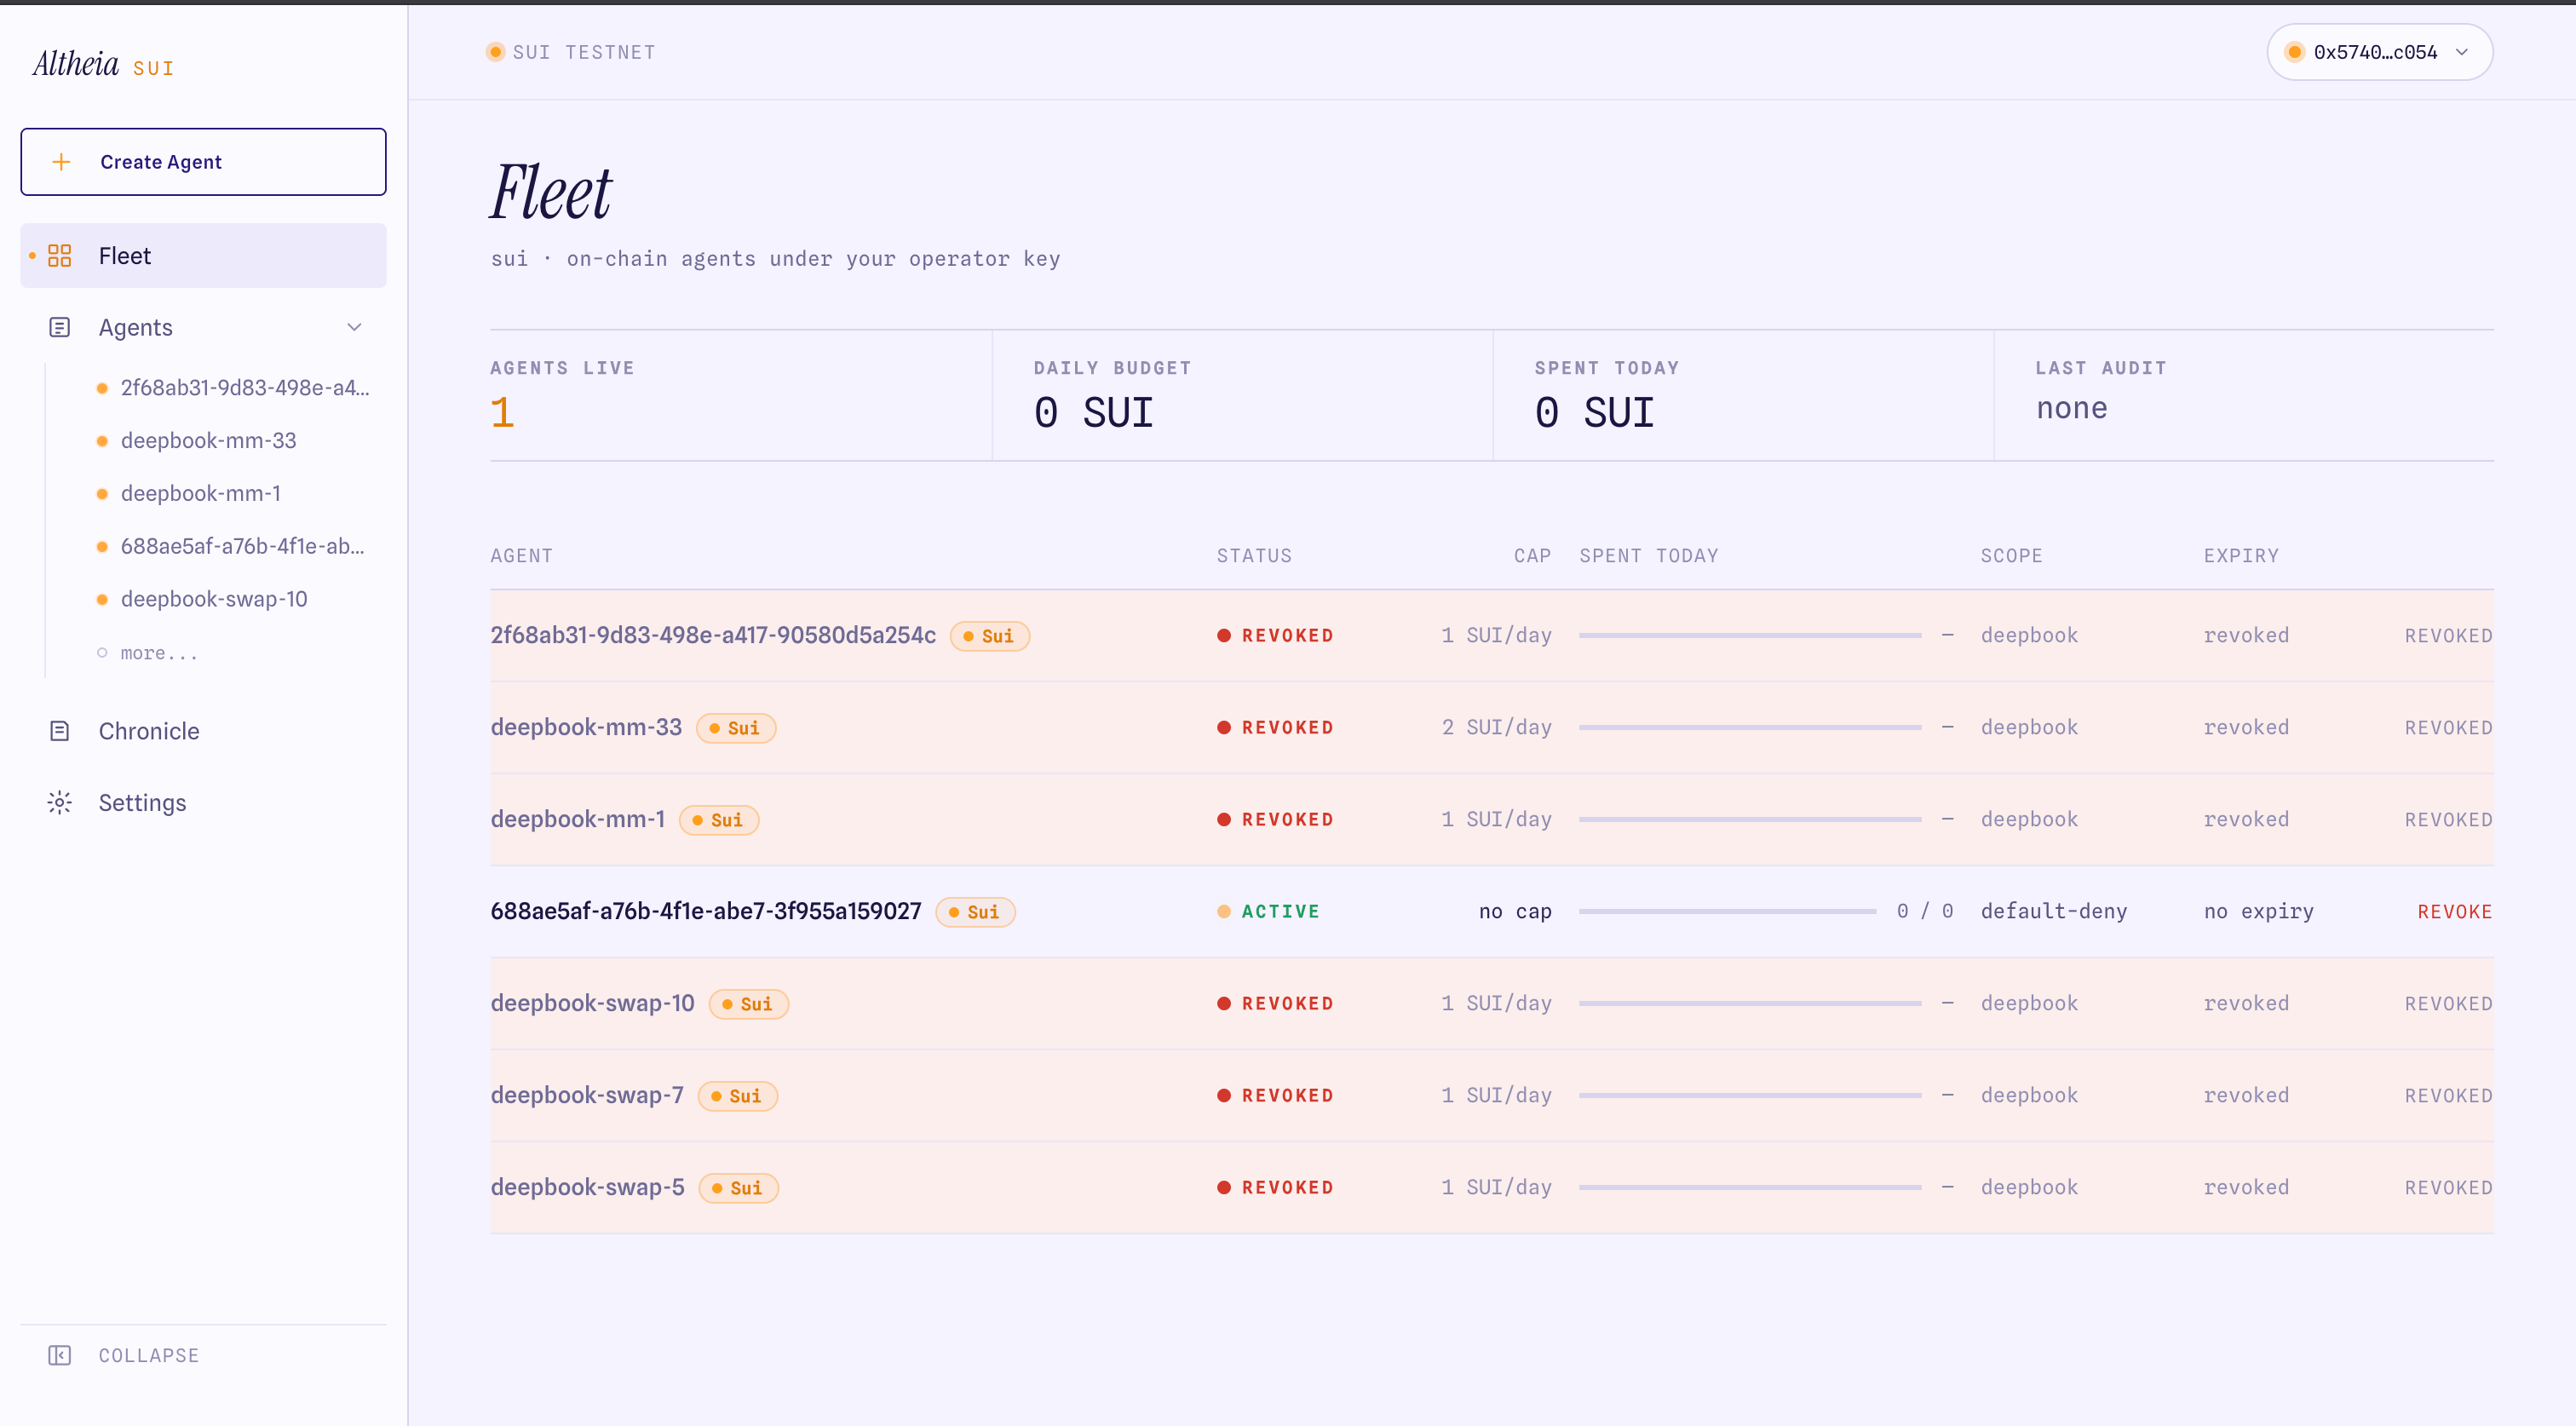Click the 2 SUI/day cap cell
Screen dimensions: 2576x1426
(x=1496, y=727)
